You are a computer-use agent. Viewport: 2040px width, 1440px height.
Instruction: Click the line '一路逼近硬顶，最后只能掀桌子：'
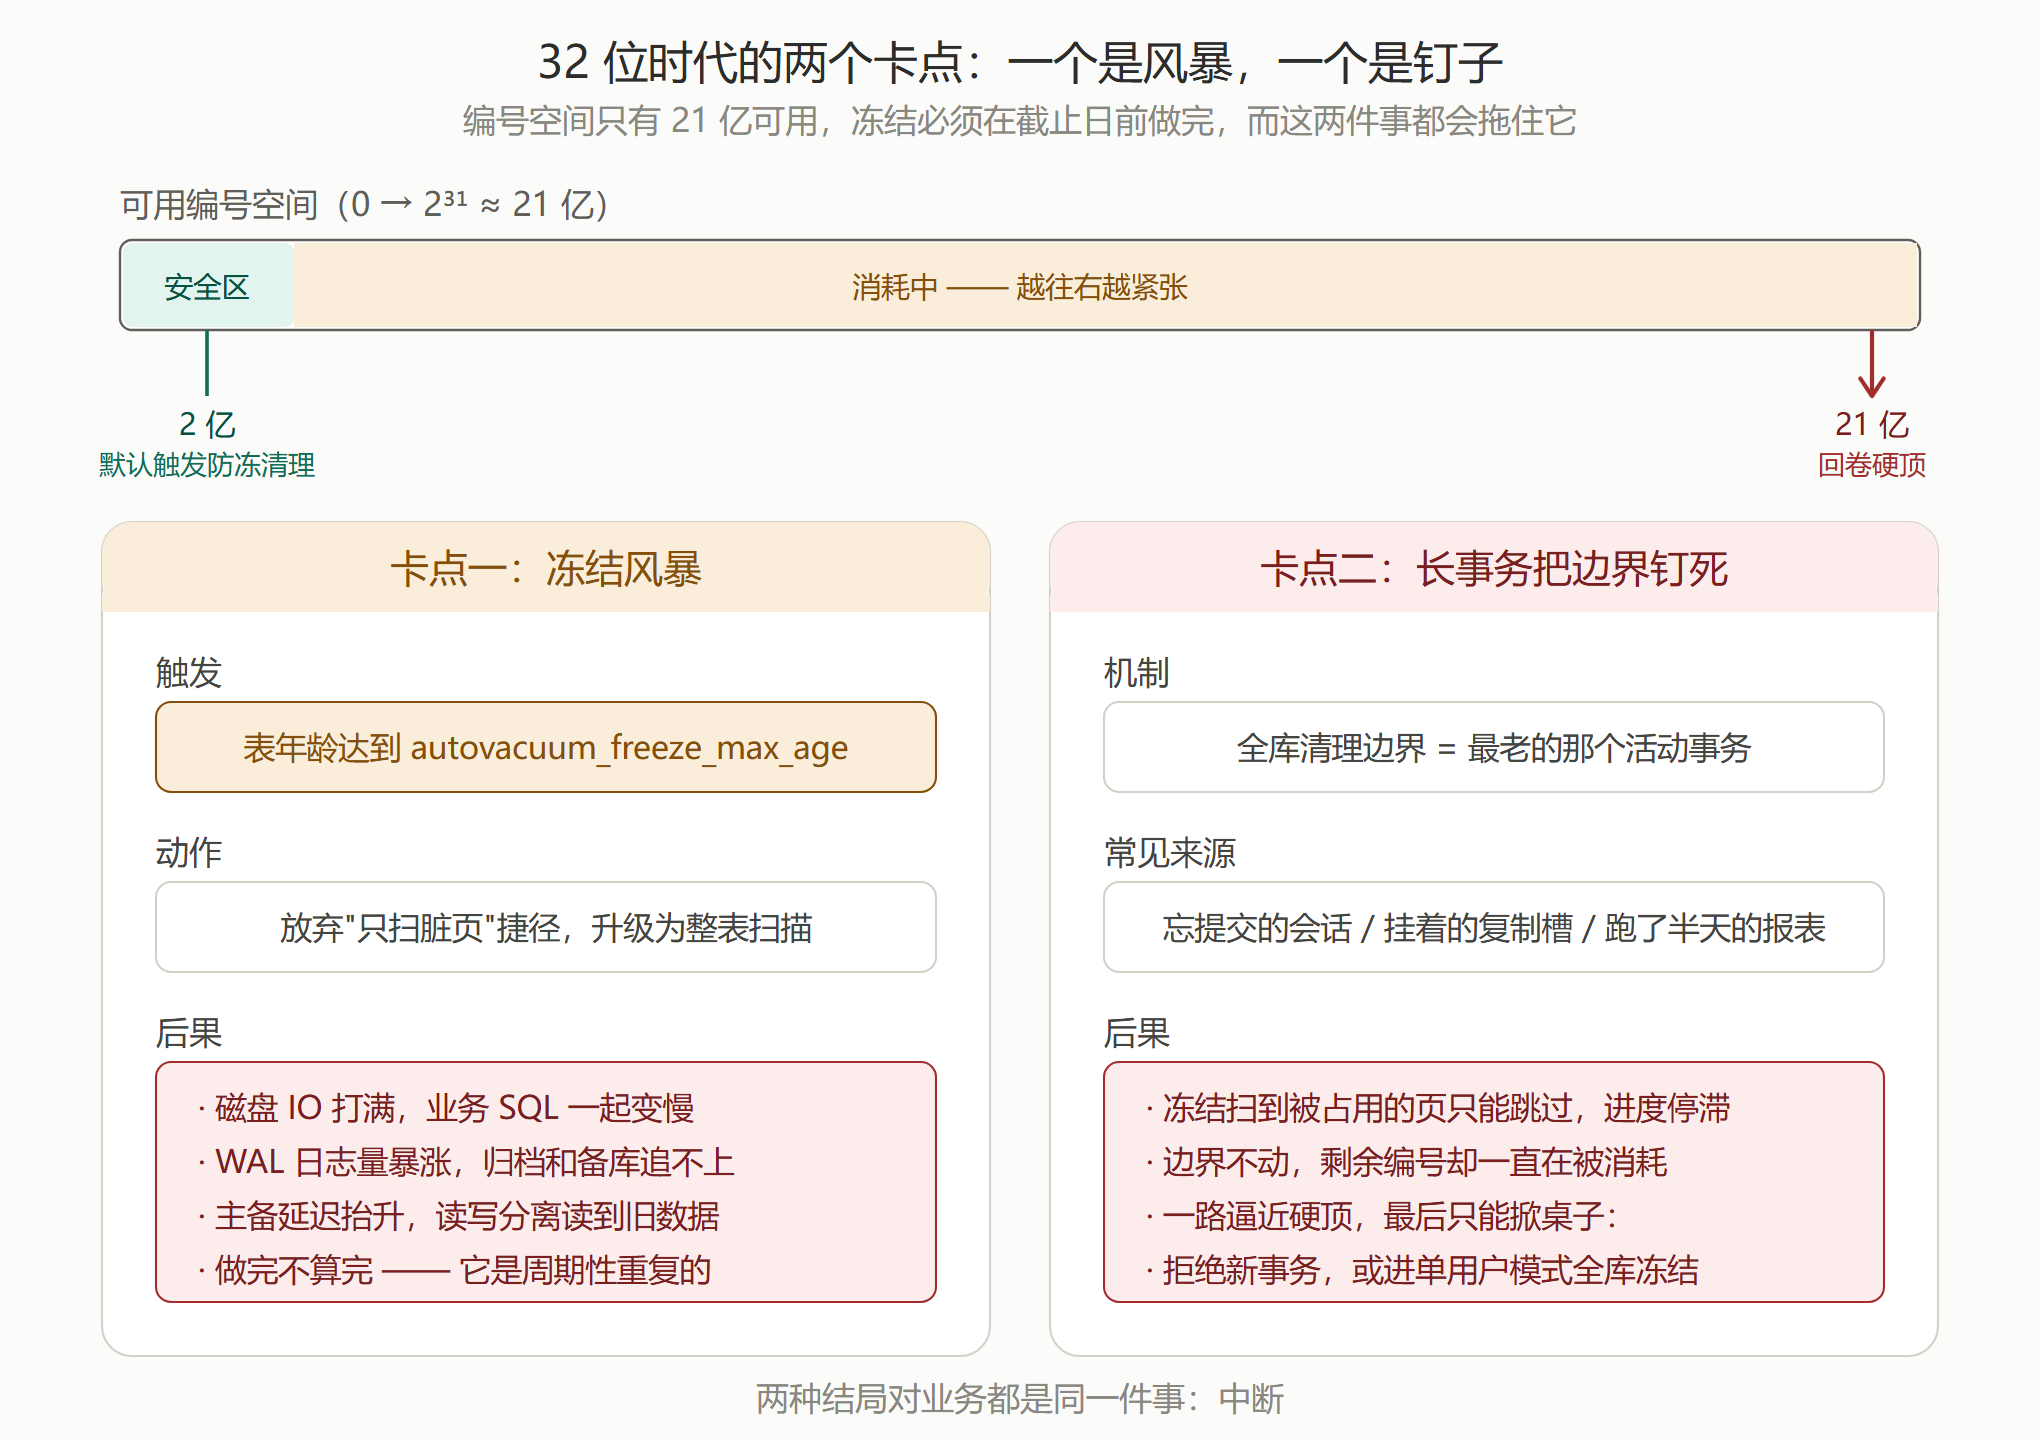pos(1382,1216)
